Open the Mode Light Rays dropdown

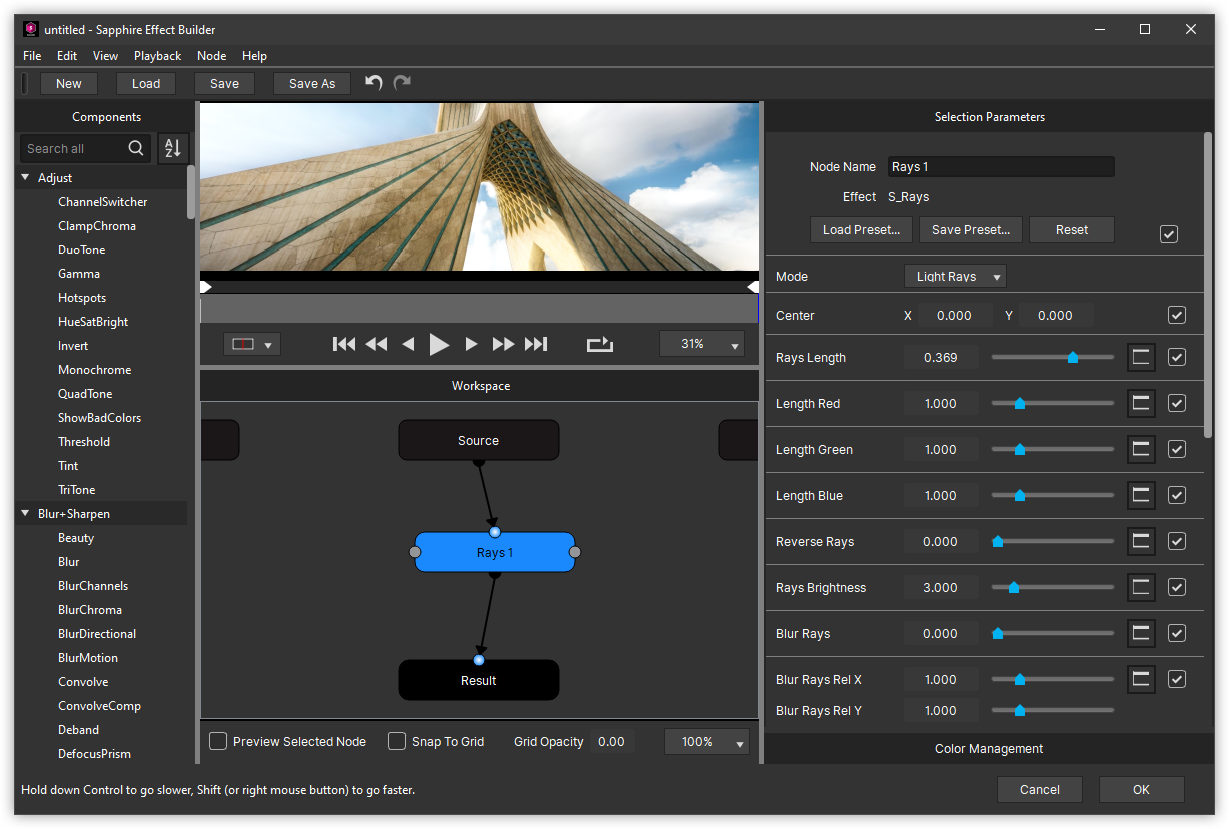[x=955, y=277]
